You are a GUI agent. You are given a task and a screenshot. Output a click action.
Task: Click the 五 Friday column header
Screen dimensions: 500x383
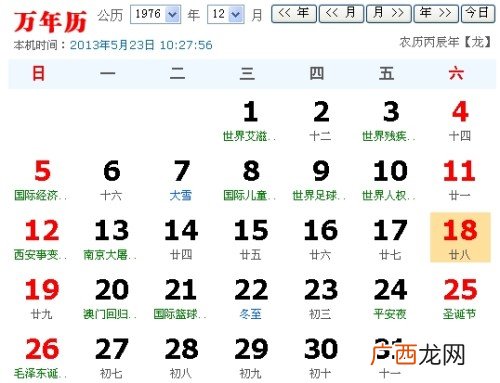pos(386,73)
